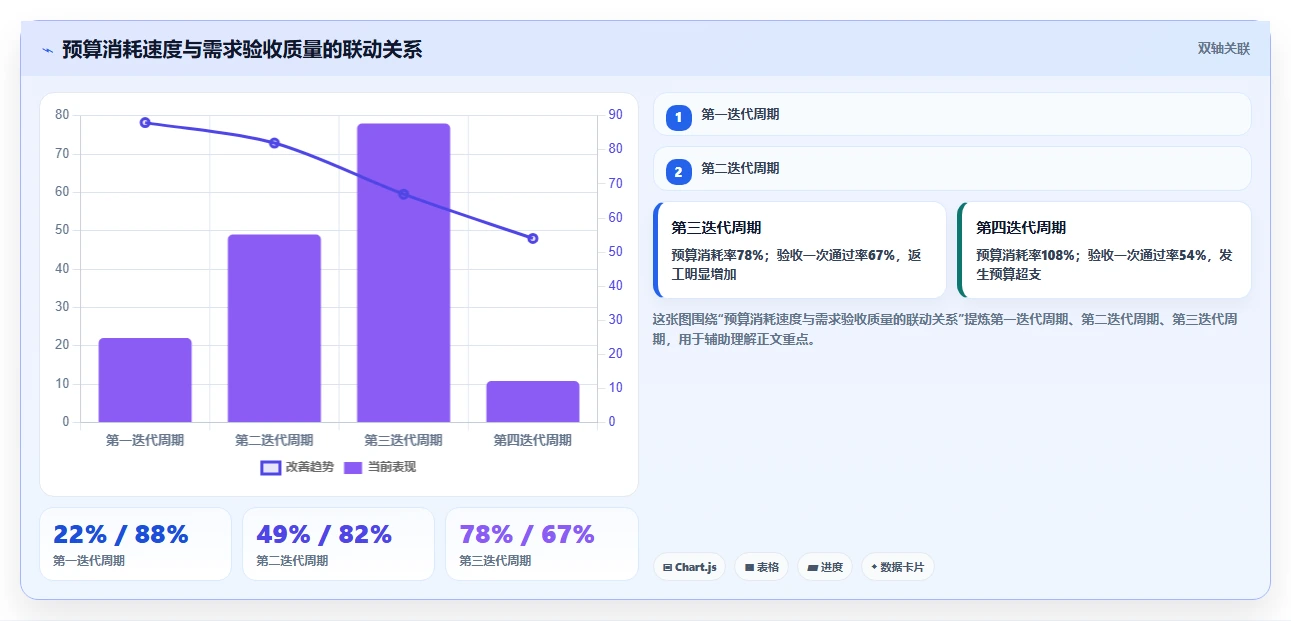Click the 表格 tag chip
The image size is (1291, 621).
tap(762, 567)
